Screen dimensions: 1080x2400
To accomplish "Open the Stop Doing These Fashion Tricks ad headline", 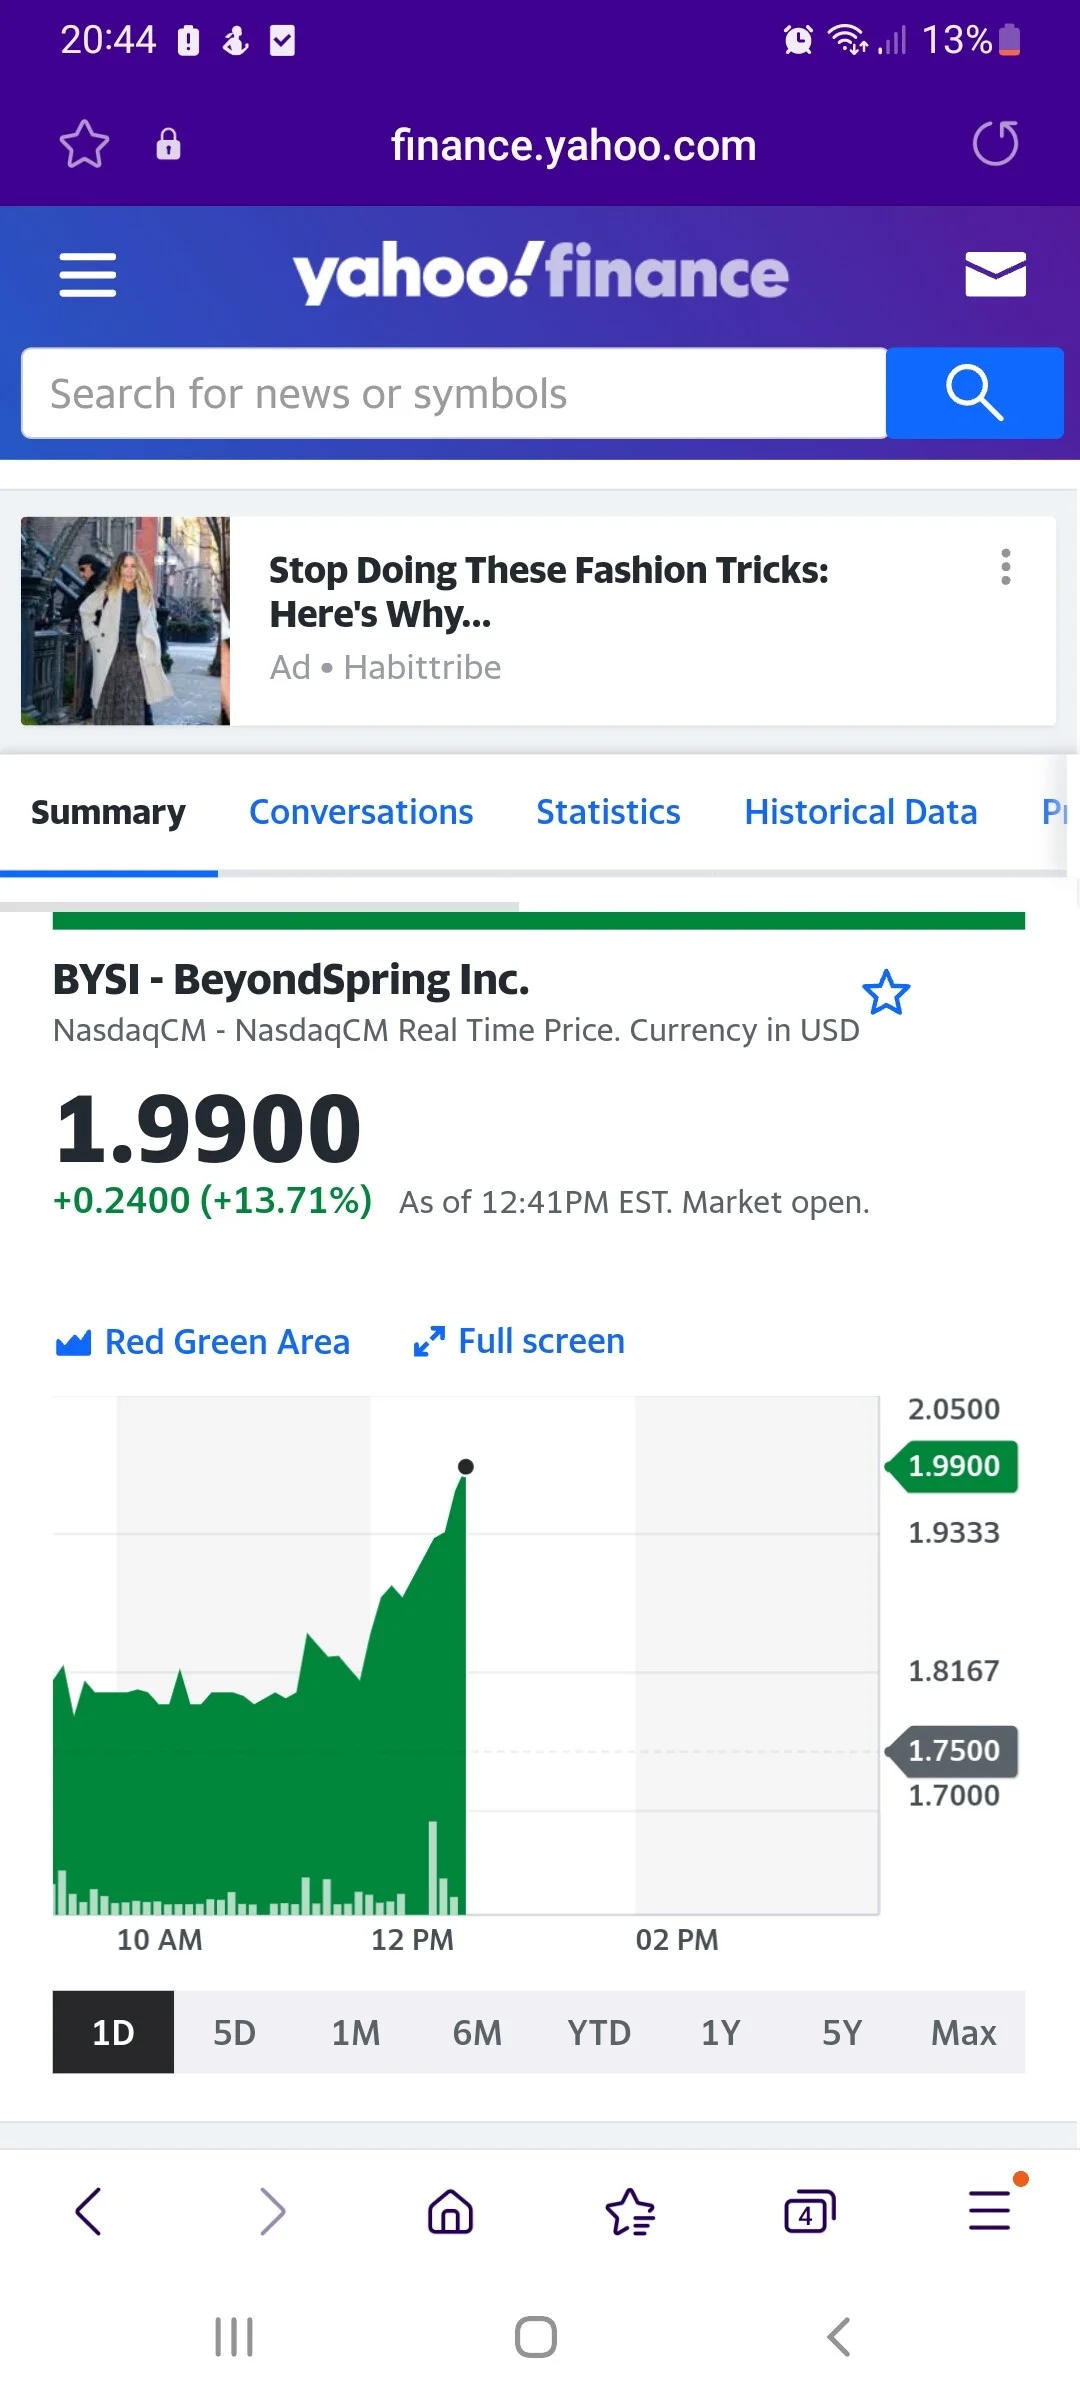I will pyautogui.click(x=549, y=592).
